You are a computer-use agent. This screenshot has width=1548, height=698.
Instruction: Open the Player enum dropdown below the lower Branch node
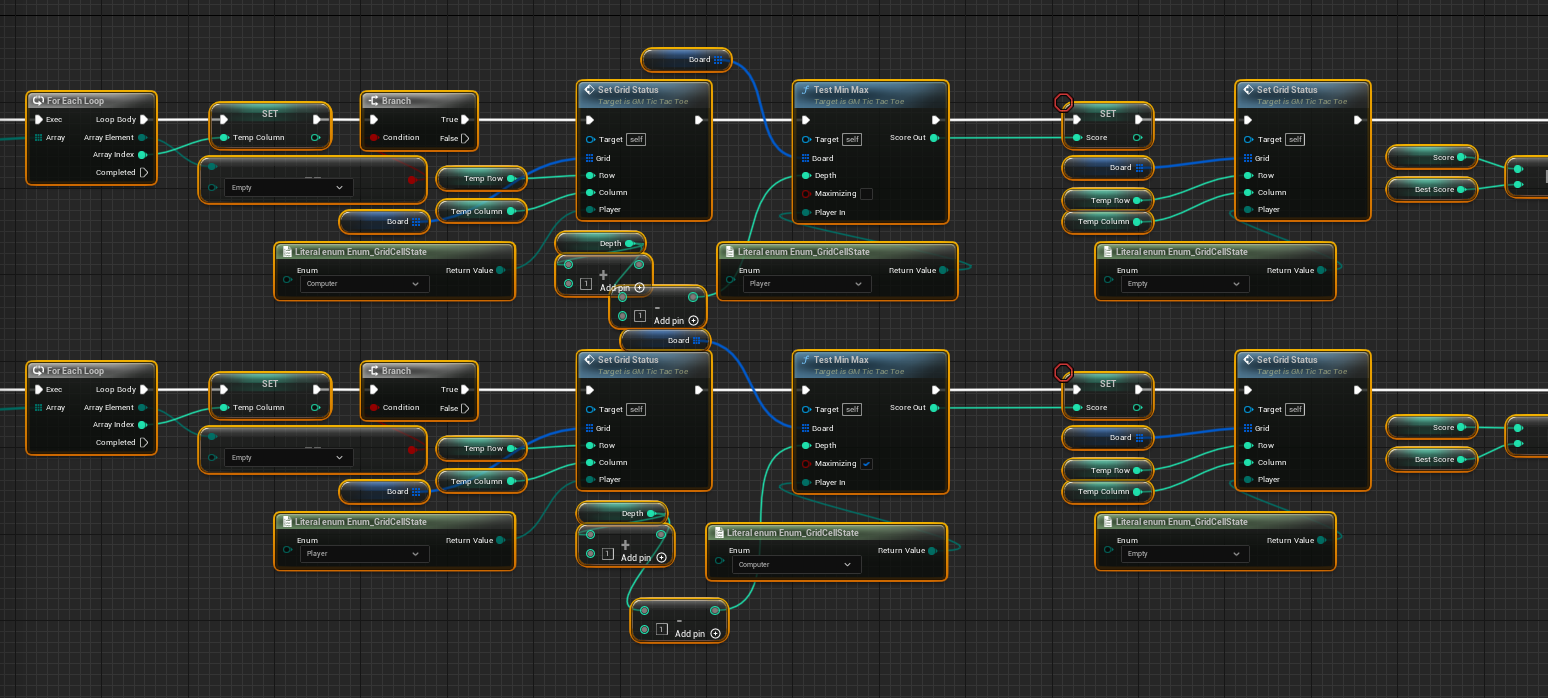point(365,554)
